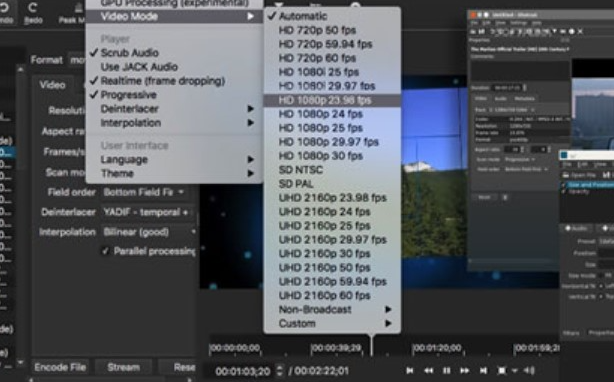Viewport: 614px width, 382px height.
Task: Click the rewind playback button
Action: [x=428, y=370]
